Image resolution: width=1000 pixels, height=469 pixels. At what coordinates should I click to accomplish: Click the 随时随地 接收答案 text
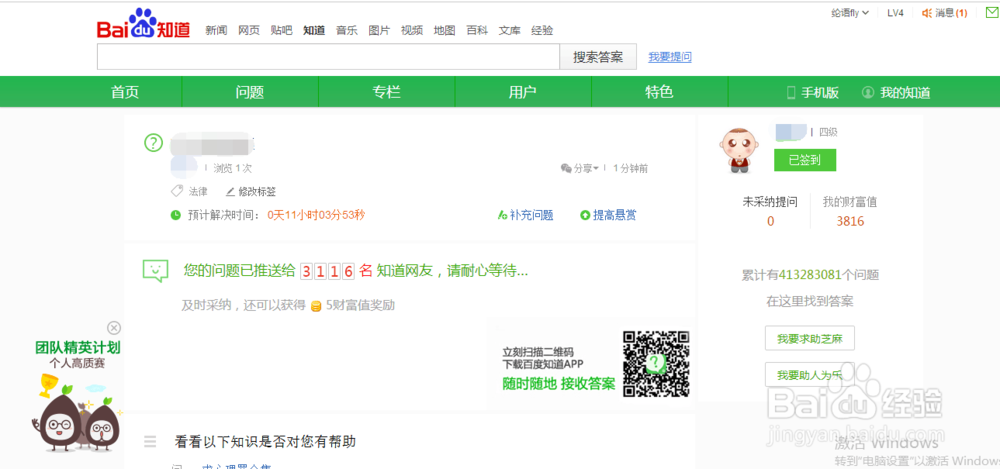pos(559,384)
